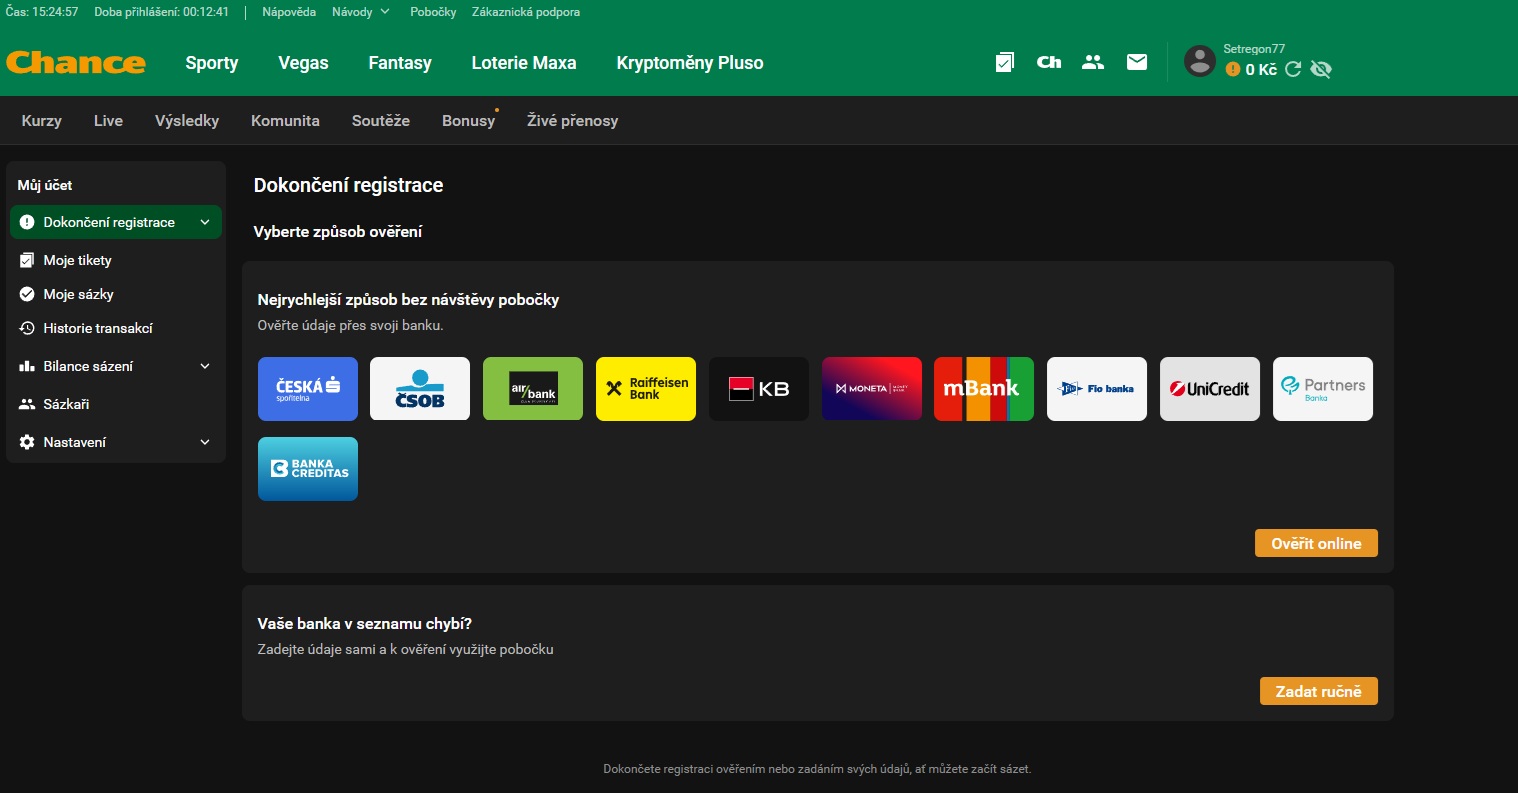The image size is (1518, 793).
Task: Toggle balance visibility eye icon
Action: click(x=1321, y=69)
